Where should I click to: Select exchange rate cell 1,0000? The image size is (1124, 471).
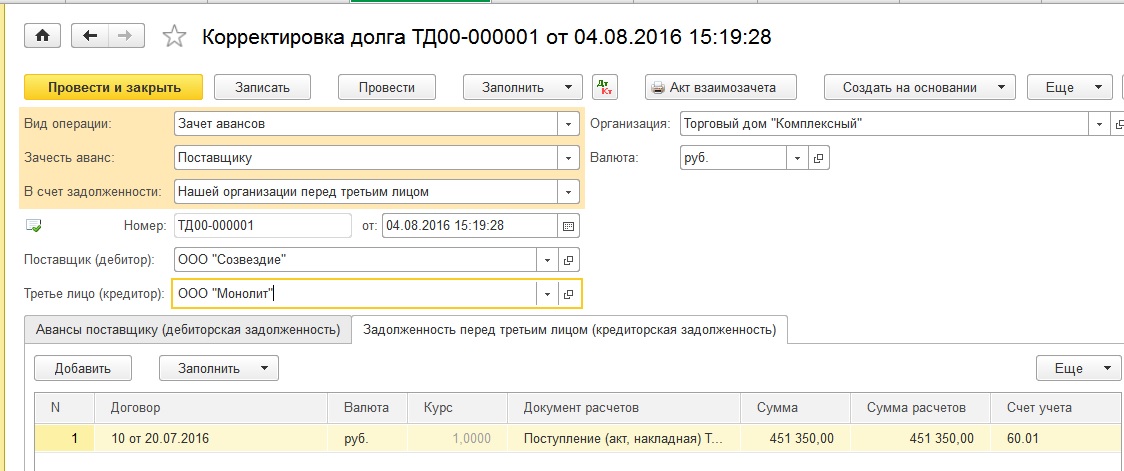pyautogui.click(x=457, y=438)
